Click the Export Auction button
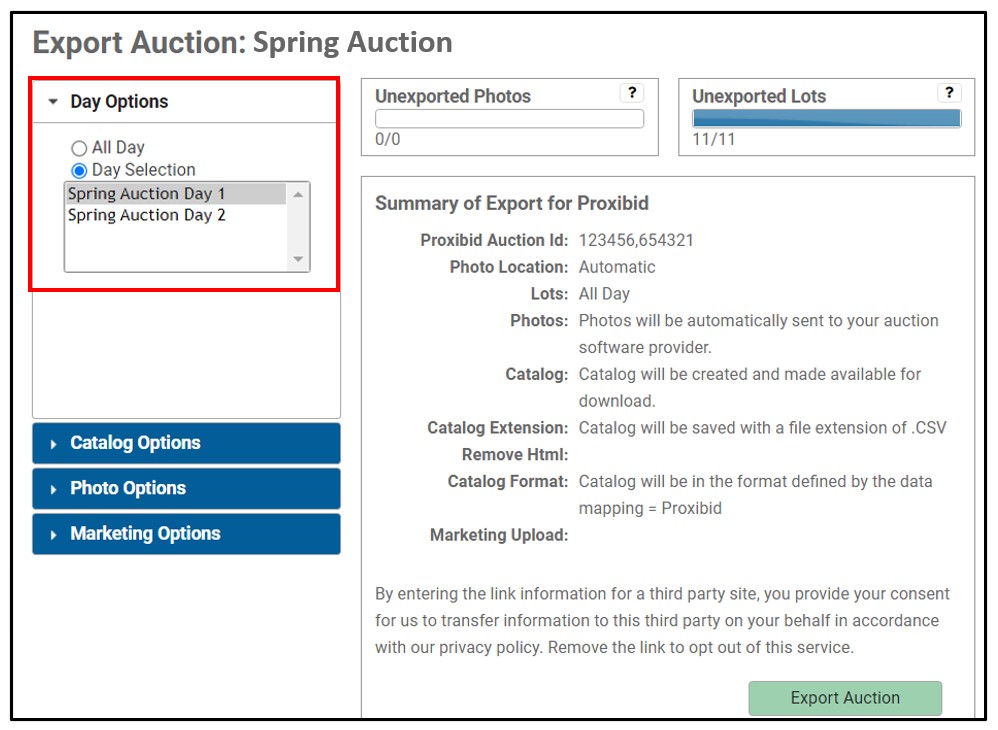998x730 pixels. (x=845, y=698)
